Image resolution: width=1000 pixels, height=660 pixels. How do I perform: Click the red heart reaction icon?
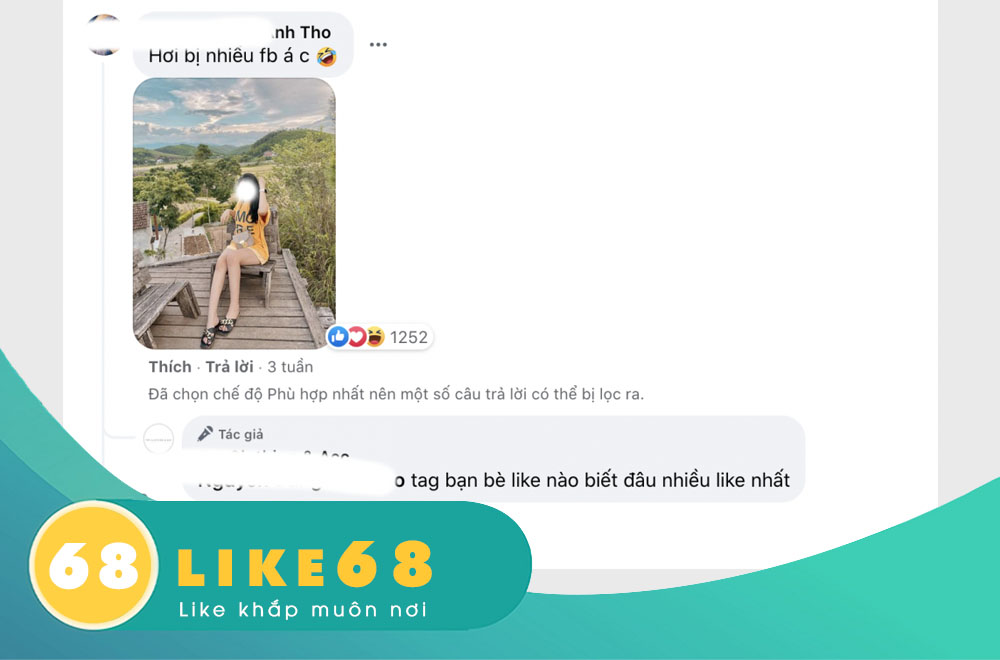357,337
